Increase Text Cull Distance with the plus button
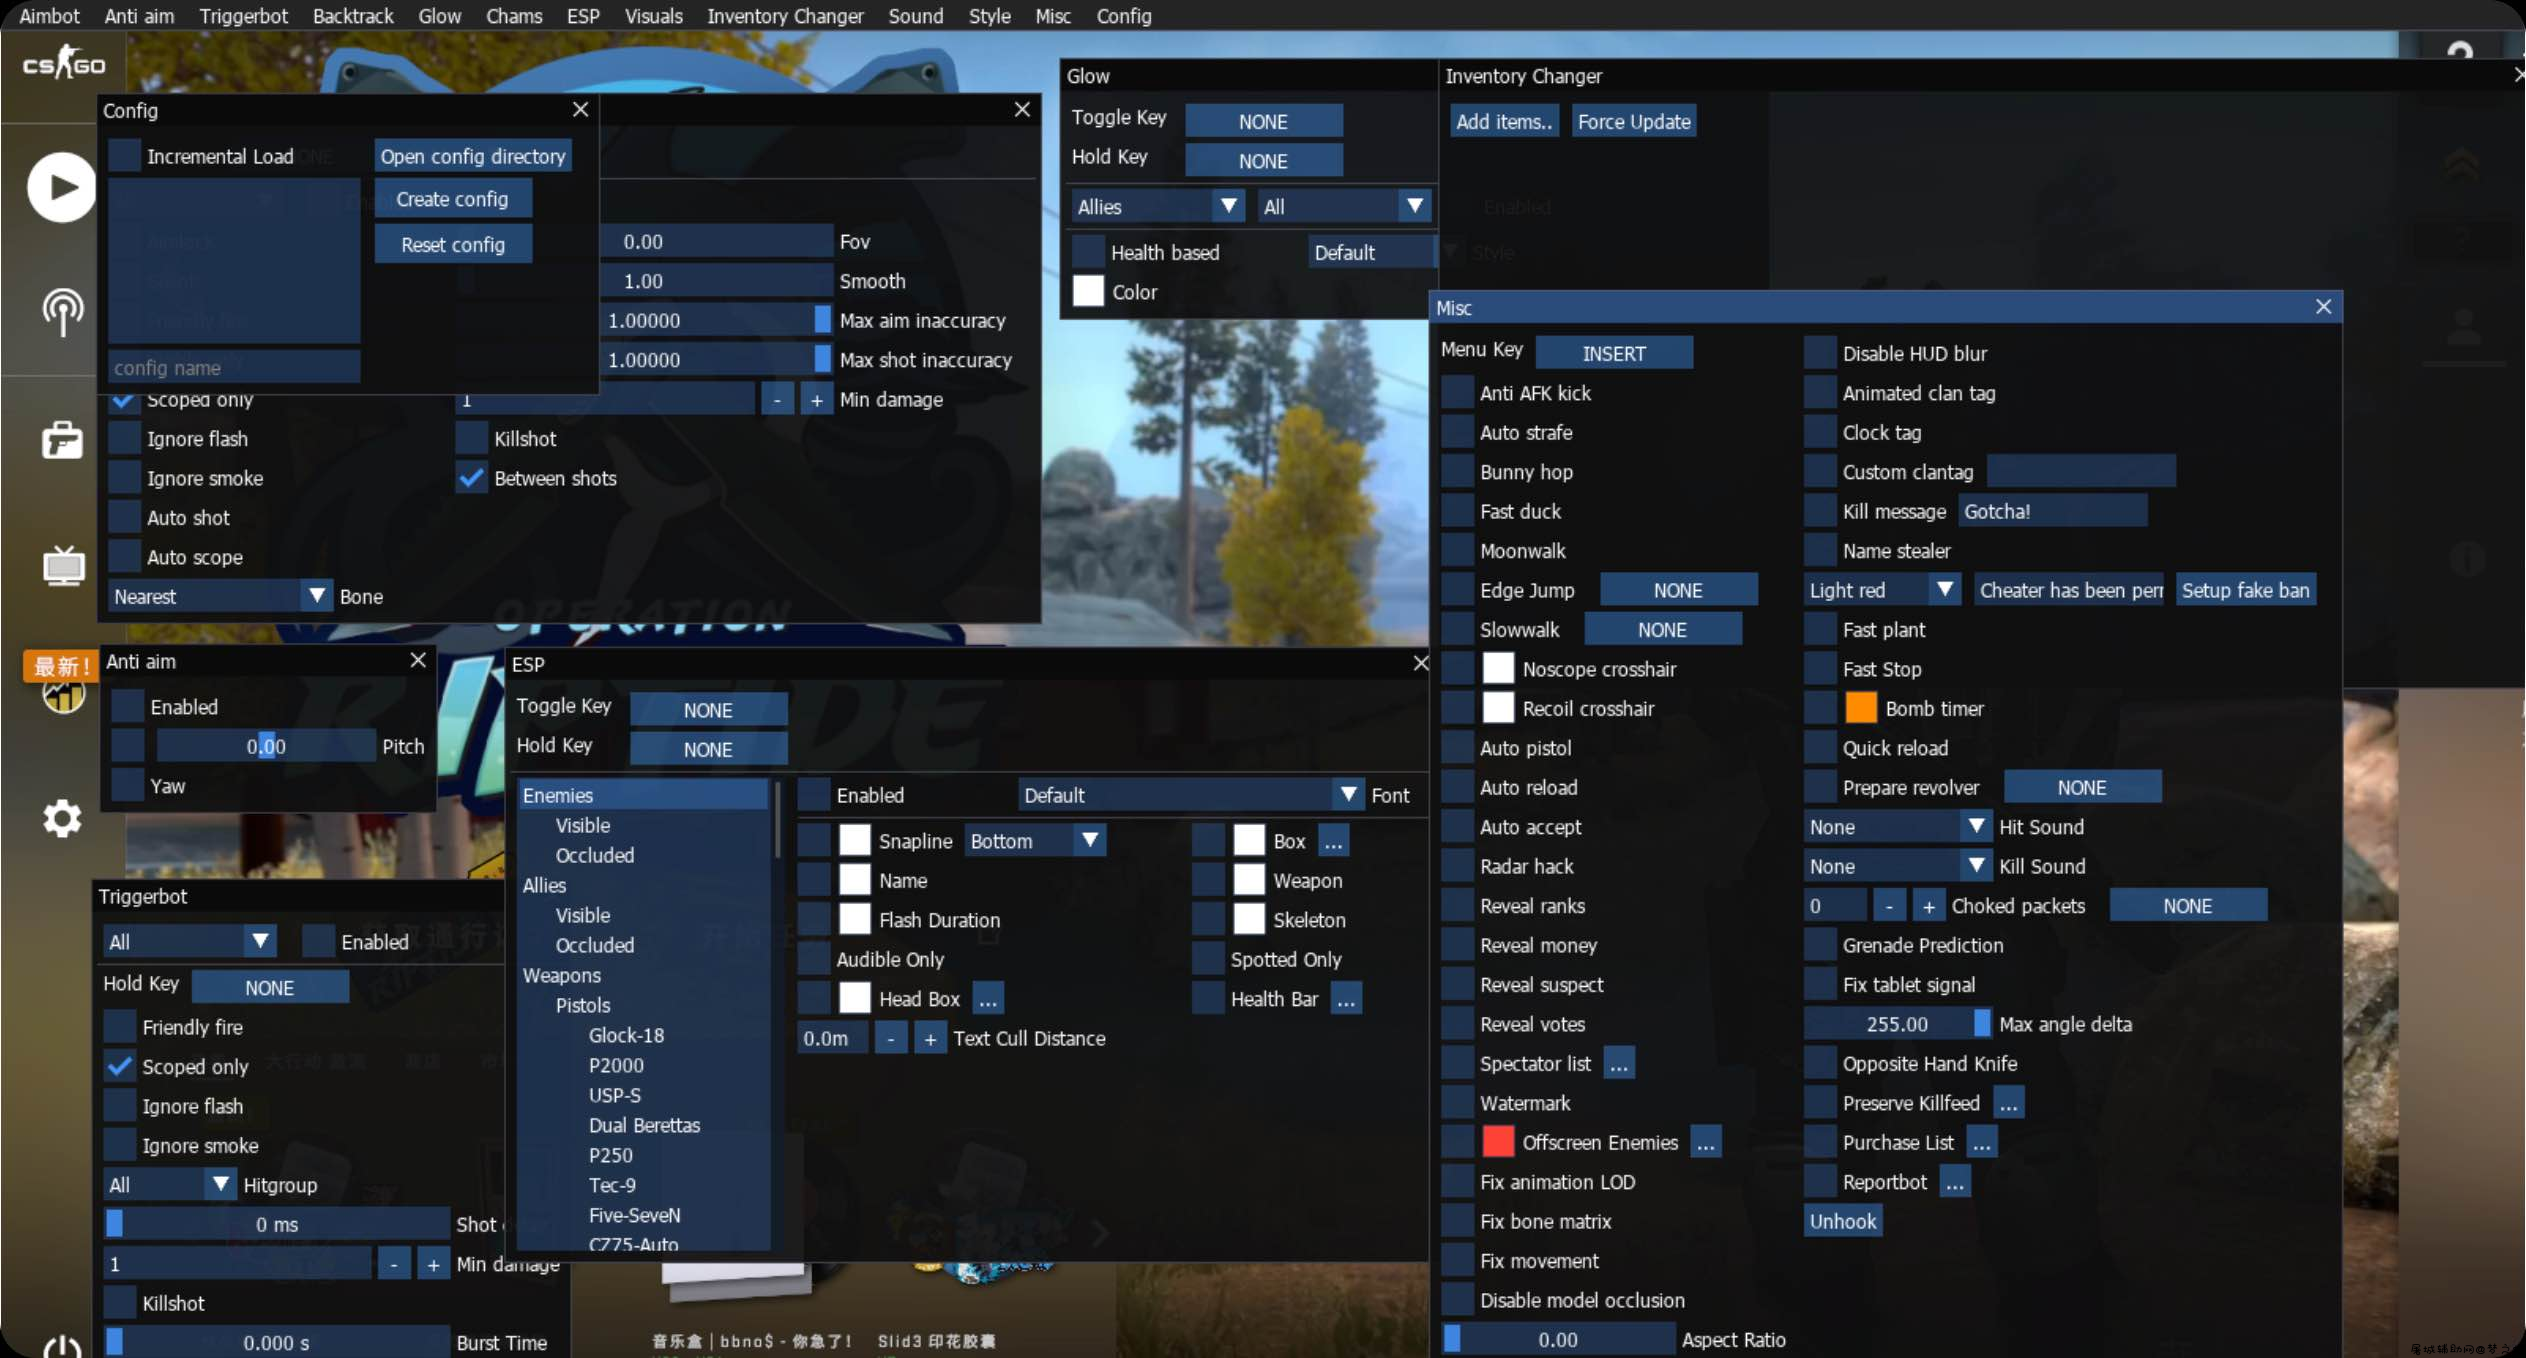2526x1358 pixels. [x=930, y=1039]
